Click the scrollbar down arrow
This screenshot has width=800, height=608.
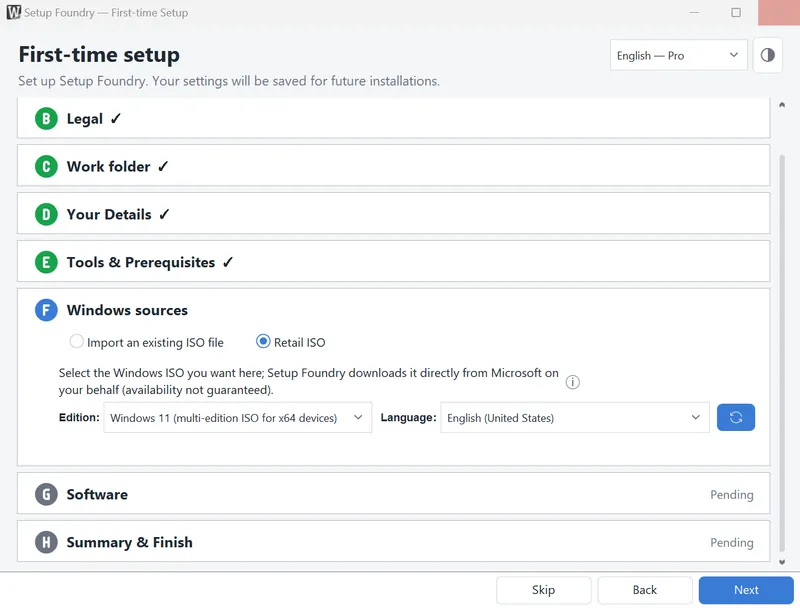coord(782,562)
